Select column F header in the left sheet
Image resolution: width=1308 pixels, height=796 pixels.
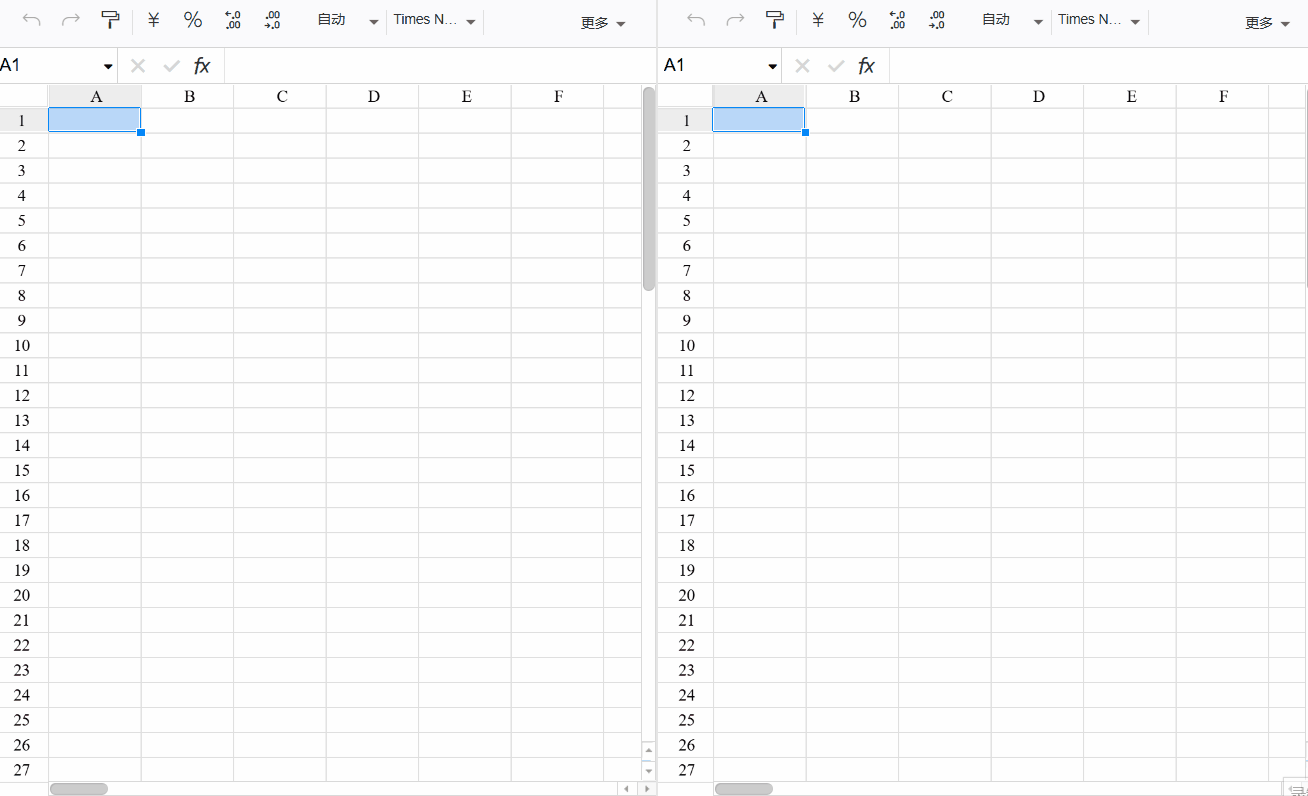[558, 96]
